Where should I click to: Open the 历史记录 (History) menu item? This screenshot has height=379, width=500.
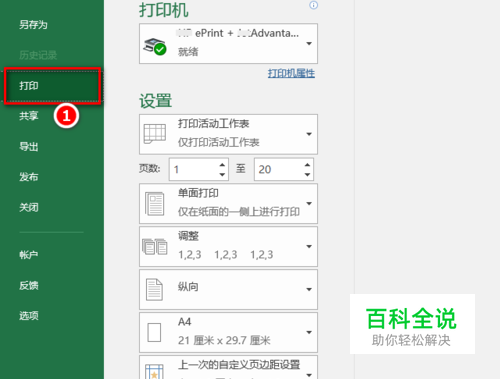point(38,55)
